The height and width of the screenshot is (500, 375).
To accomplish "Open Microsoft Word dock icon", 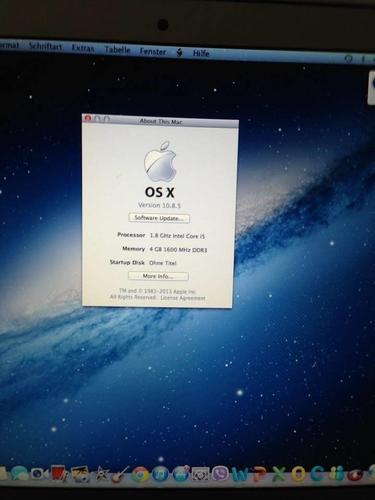I will (240, 474).
